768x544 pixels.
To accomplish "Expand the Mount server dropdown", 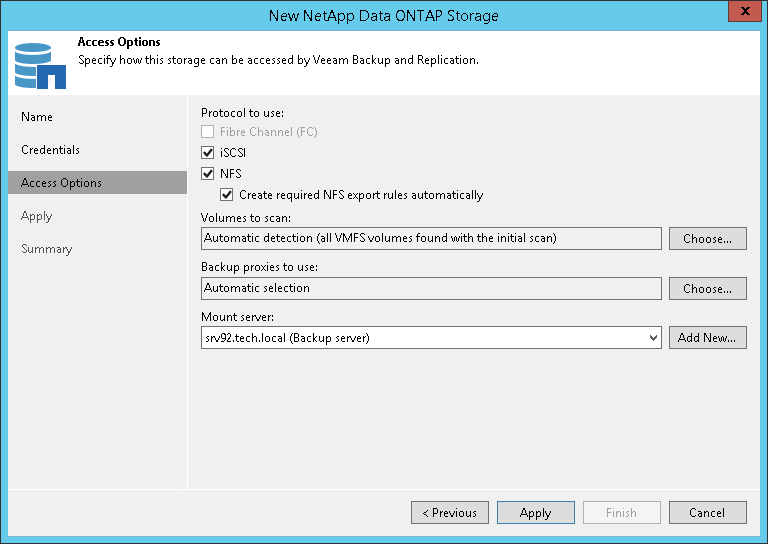I will coord(654,338).
